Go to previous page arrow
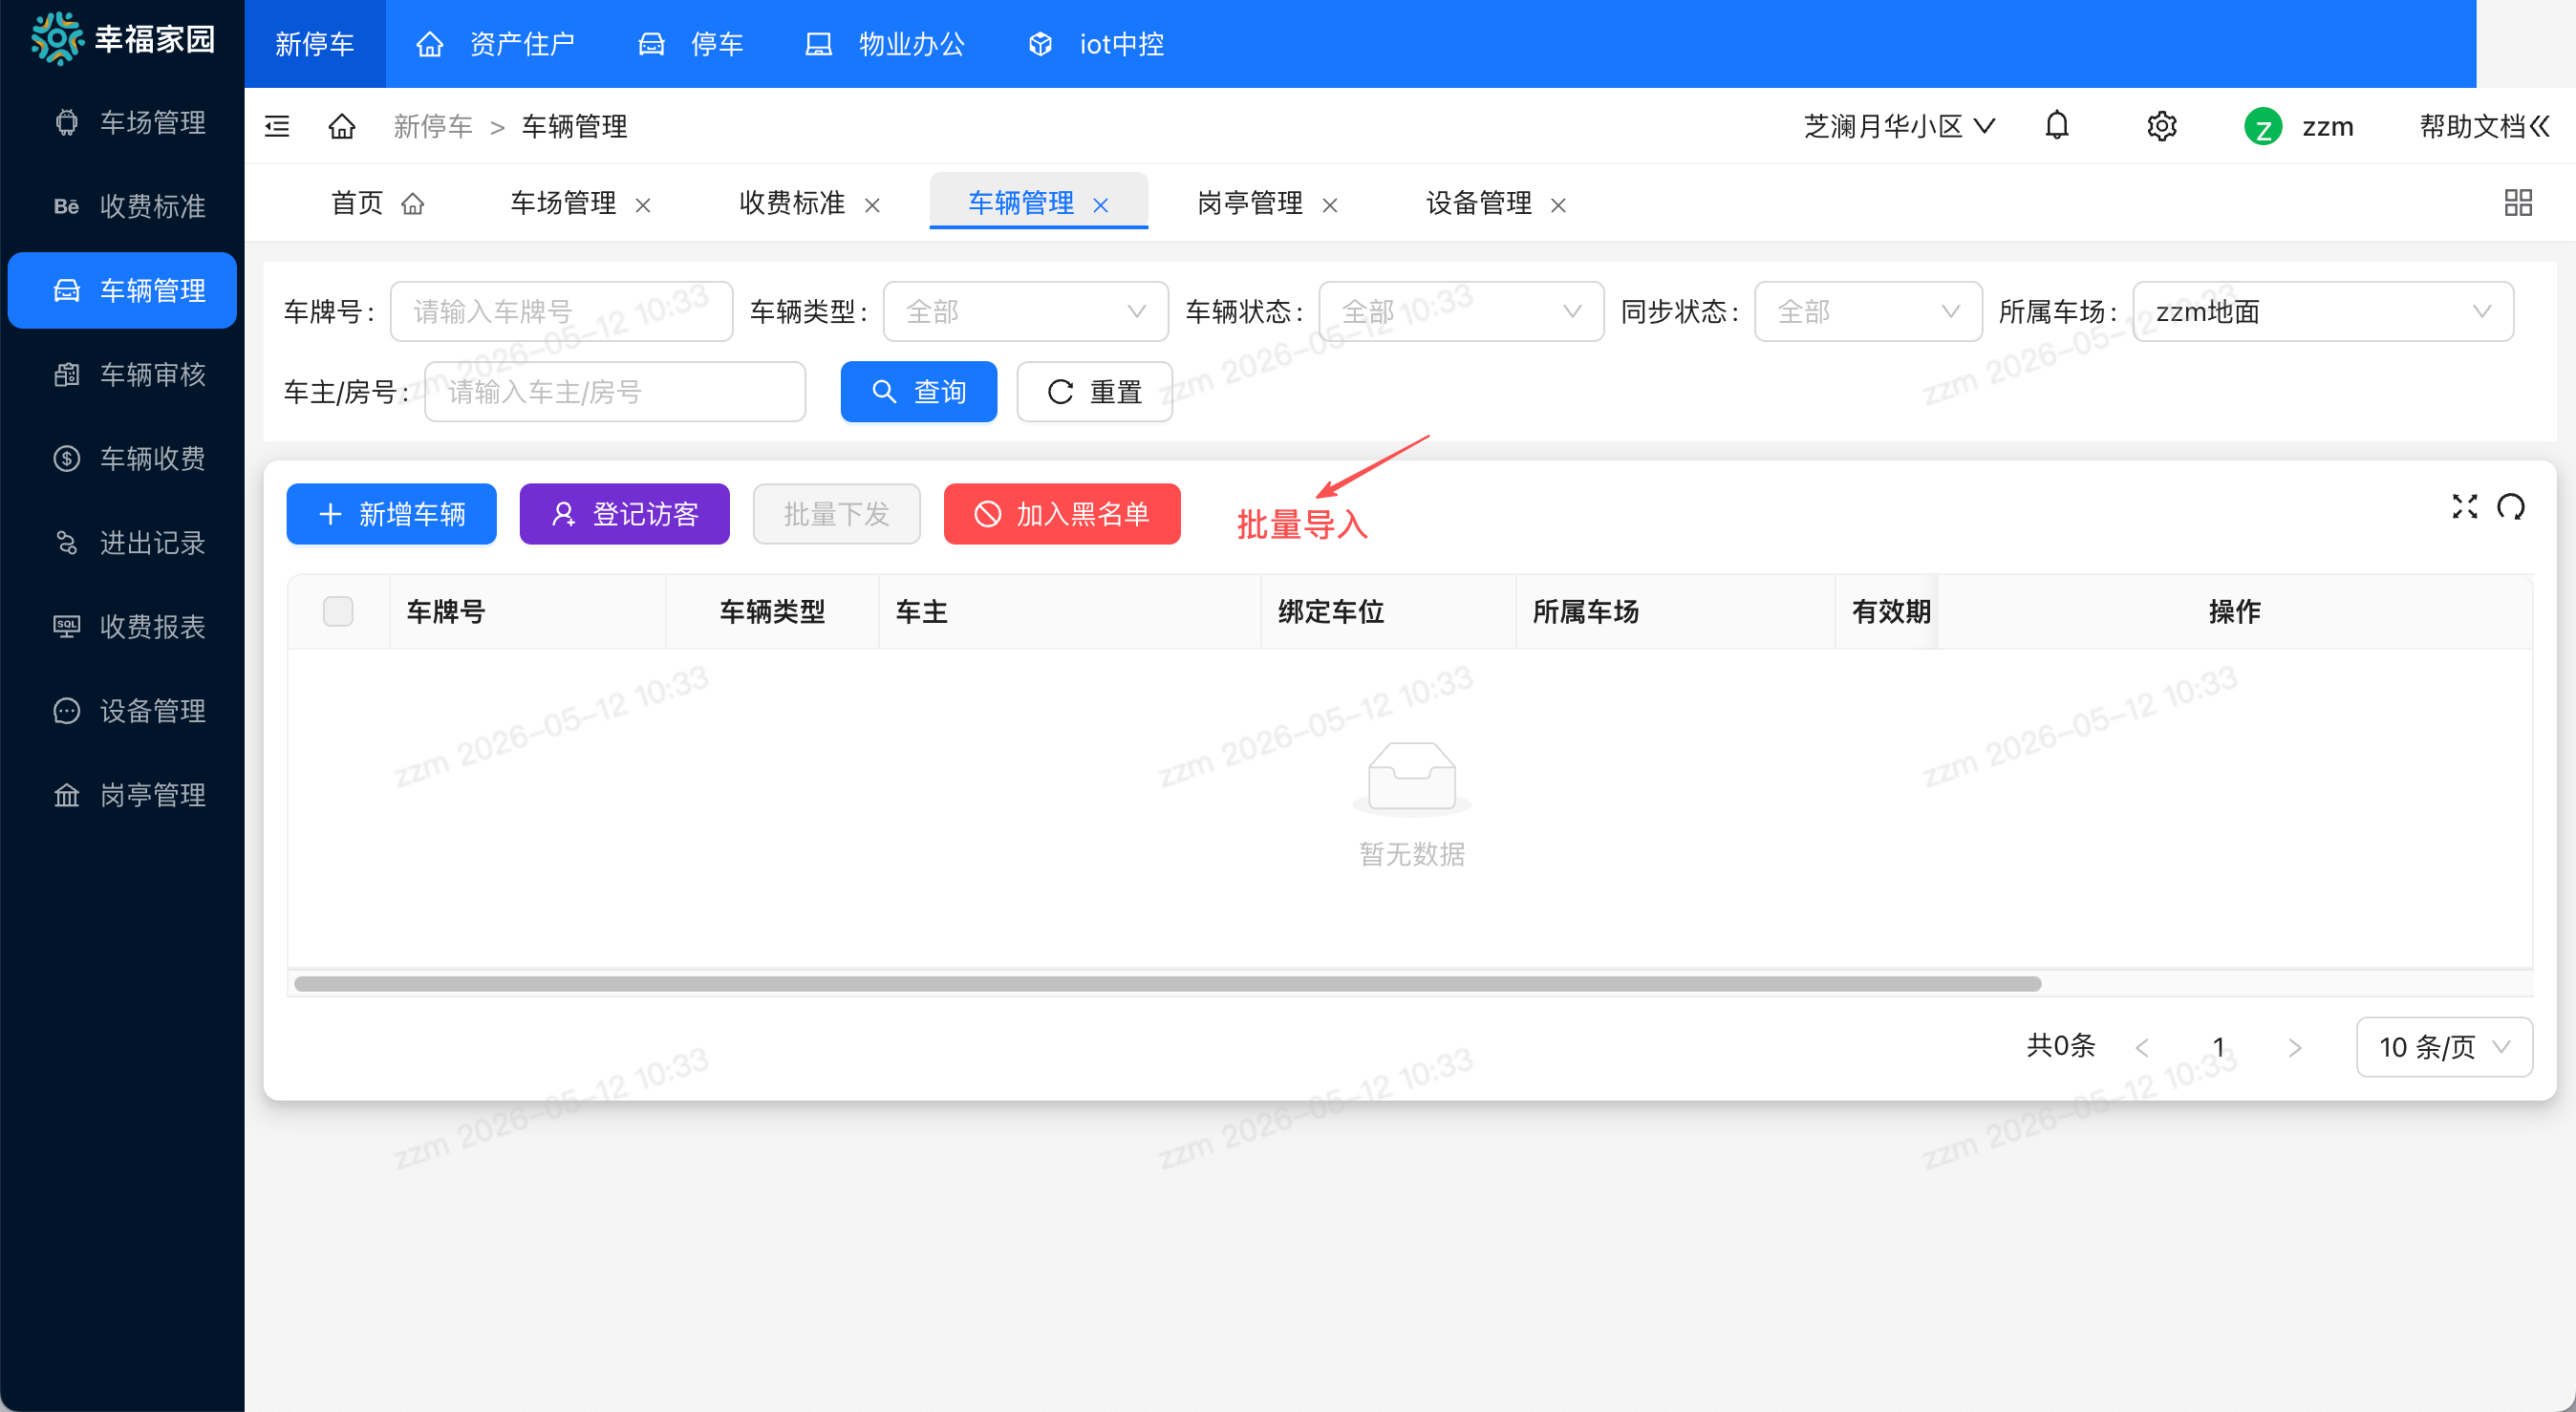This screenshot has width=2576, height=1412. tap(2142, 1047)
